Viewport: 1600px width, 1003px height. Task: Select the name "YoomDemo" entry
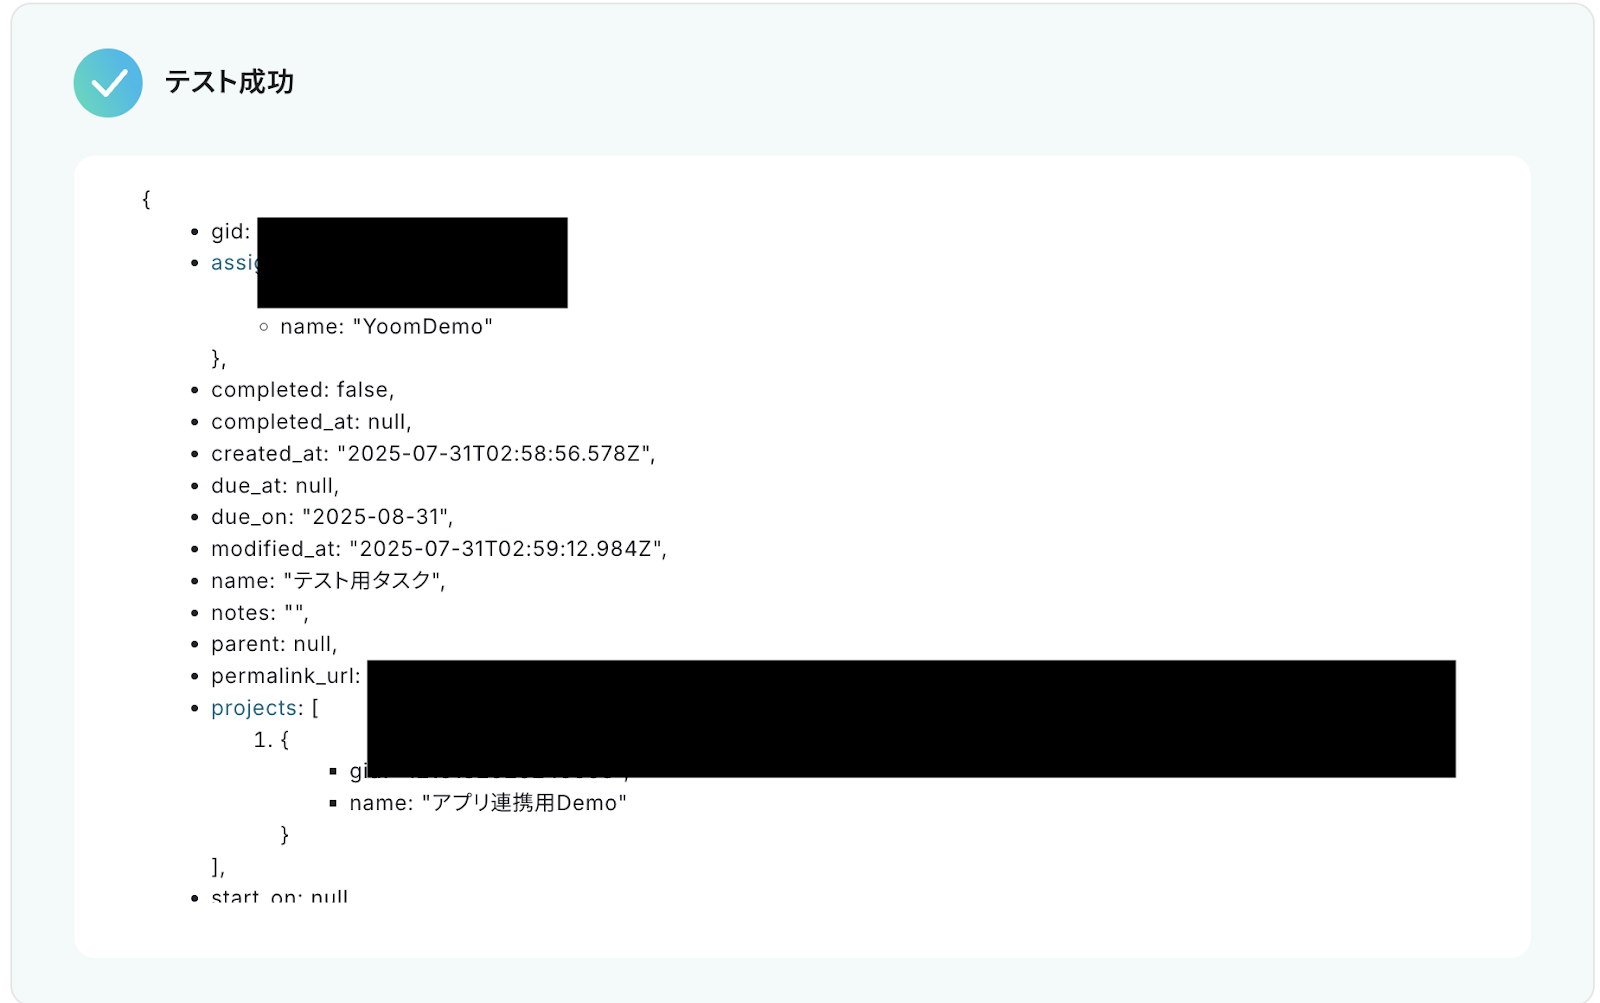tap(386, 327)
